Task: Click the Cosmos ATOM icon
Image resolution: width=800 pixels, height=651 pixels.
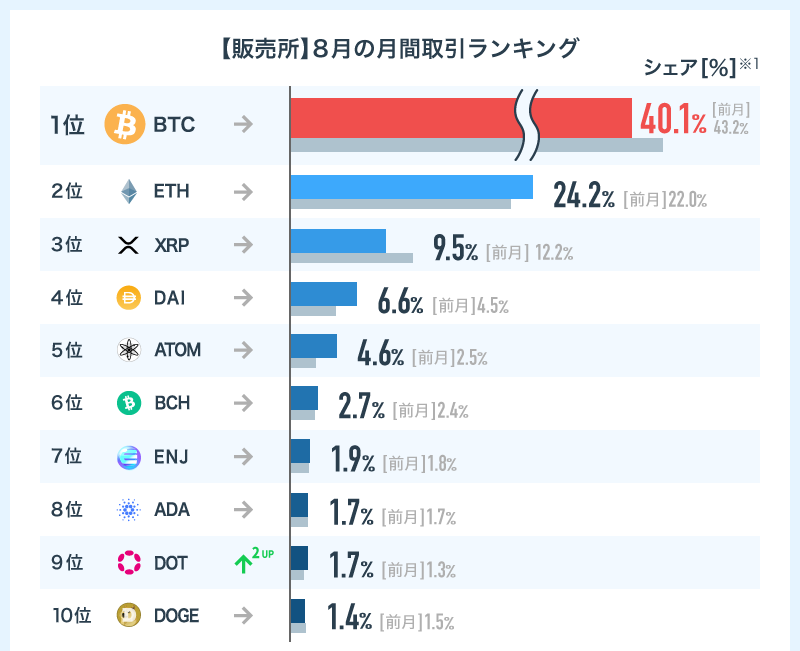Action: 128,350
